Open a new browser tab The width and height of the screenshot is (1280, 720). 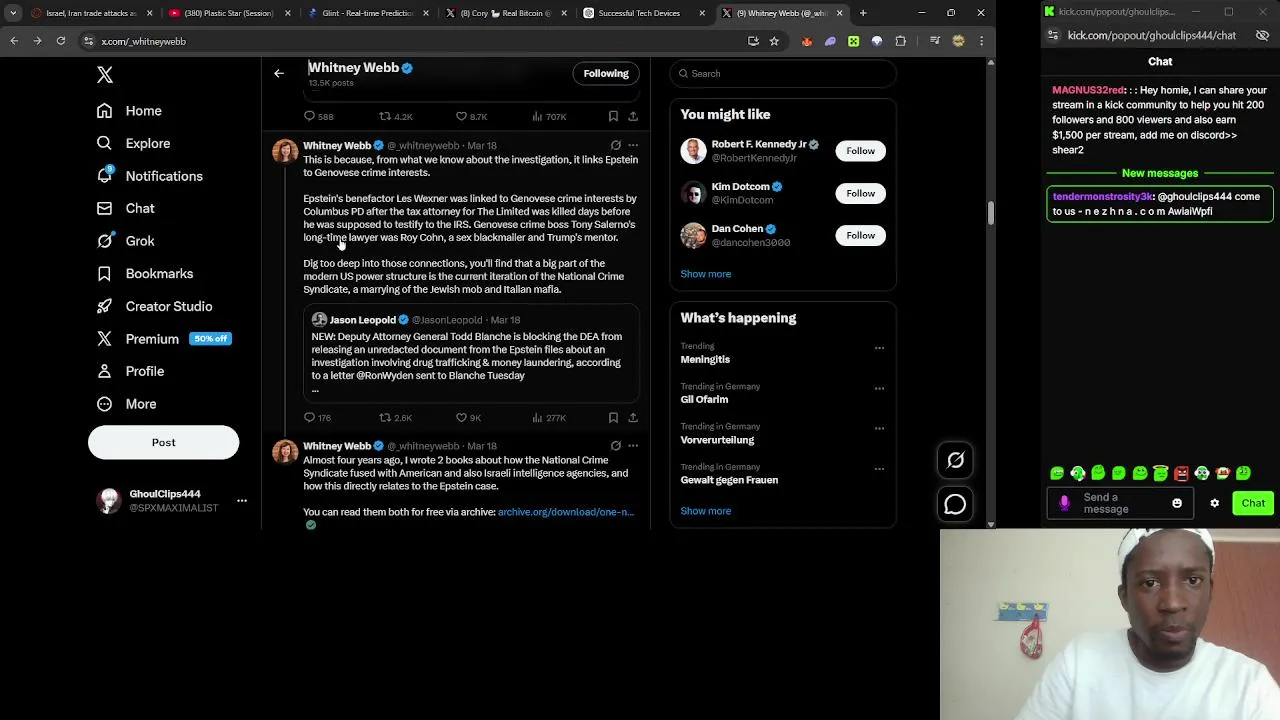click(863, 13)
